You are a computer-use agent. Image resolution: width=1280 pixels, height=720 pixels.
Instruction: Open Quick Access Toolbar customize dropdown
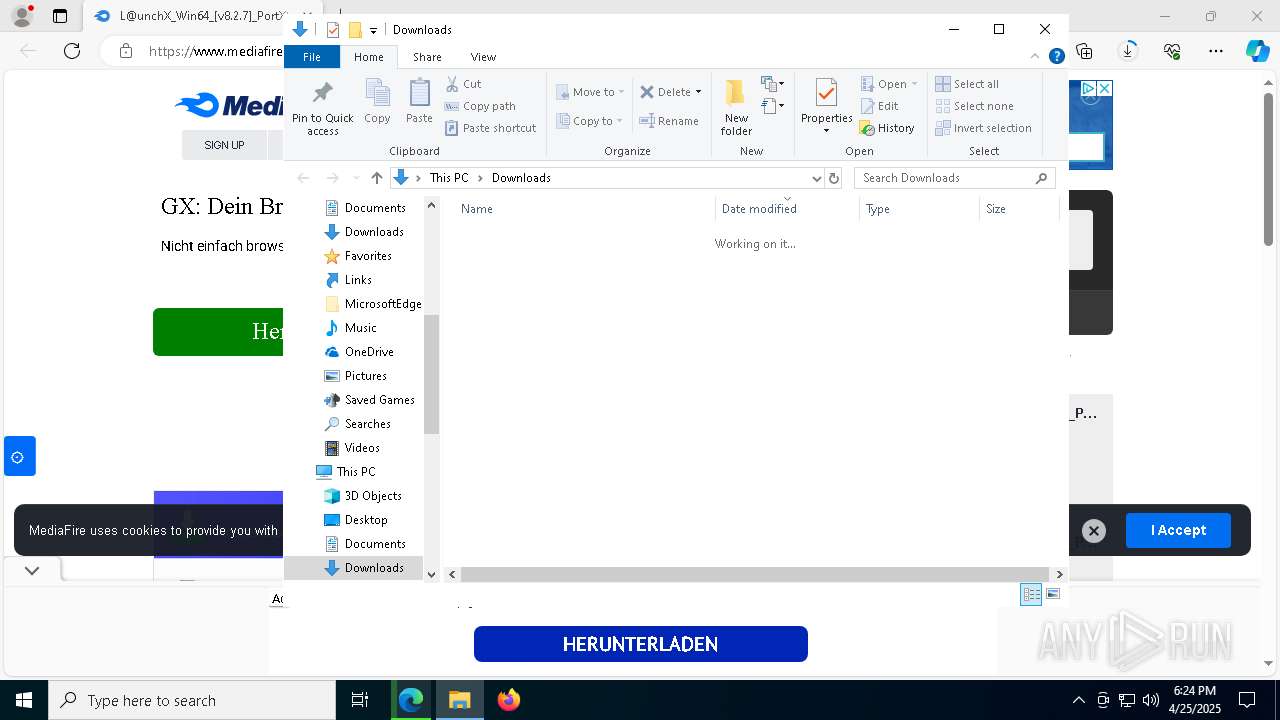pyautogui.click(x=373, y=30)
